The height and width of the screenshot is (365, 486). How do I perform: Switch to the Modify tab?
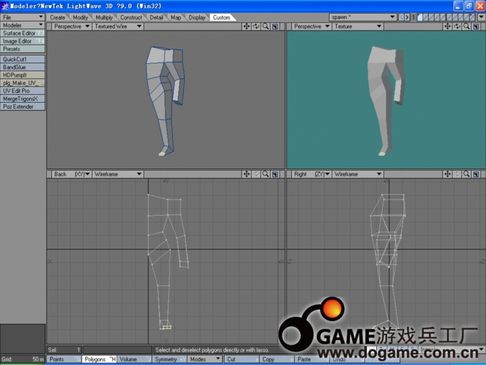80,17
